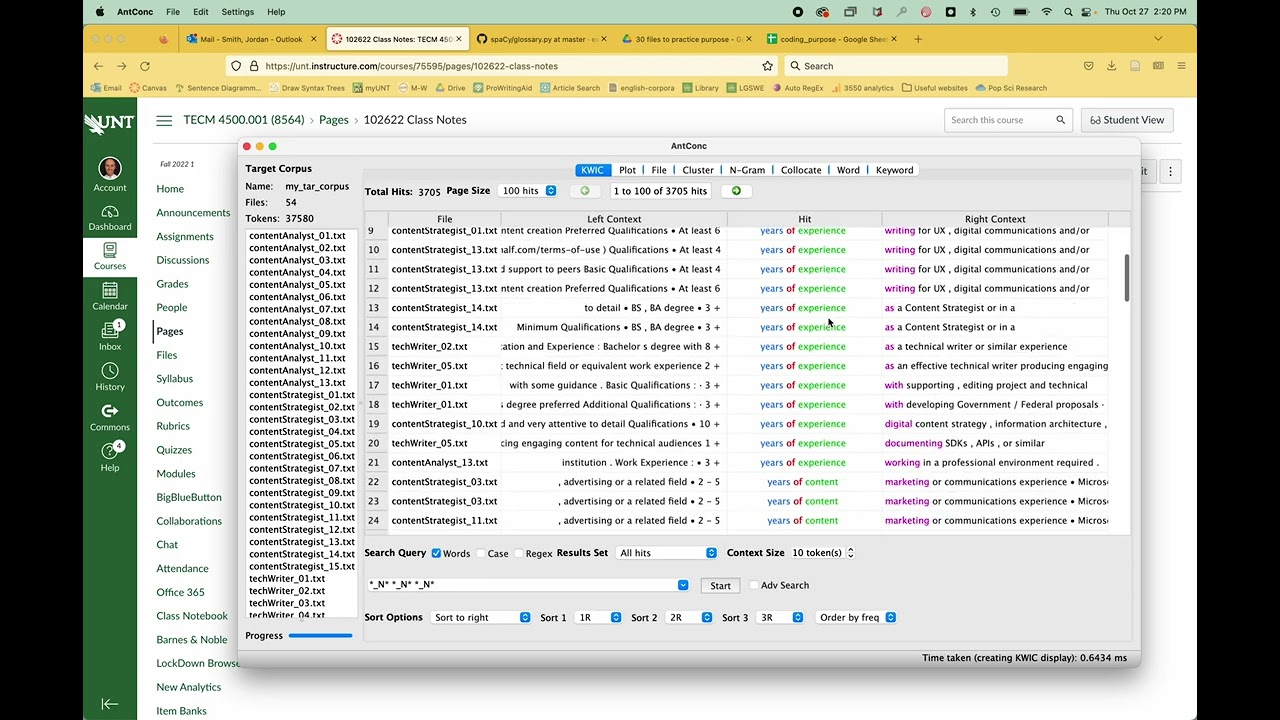Uncheck the Words search option
Screen dimensions: 1280x720
tap(436, 553)
